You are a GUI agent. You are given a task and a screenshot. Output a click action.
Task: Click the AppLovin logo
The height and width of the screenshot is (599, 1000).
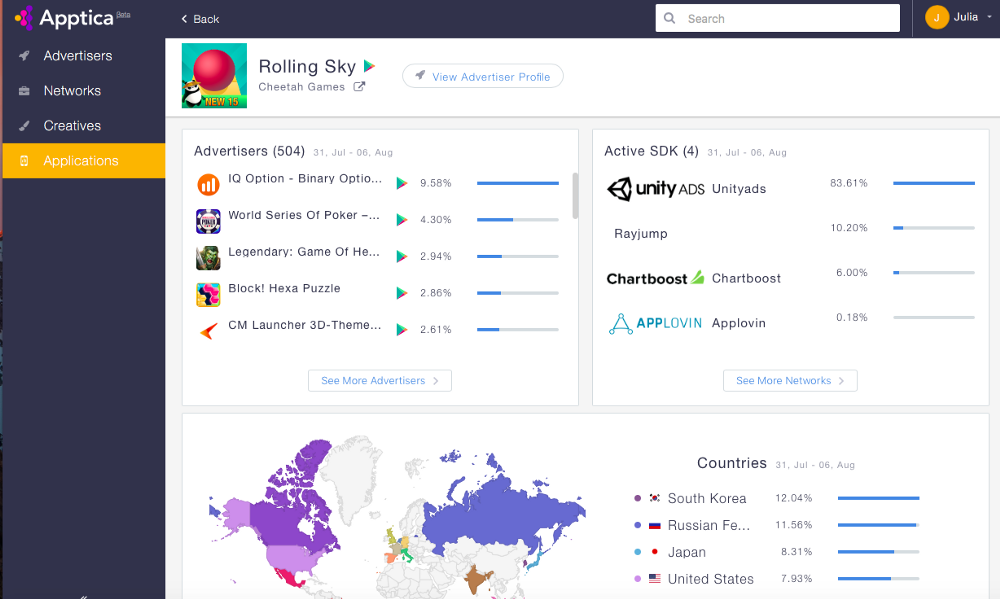(655, 323)
